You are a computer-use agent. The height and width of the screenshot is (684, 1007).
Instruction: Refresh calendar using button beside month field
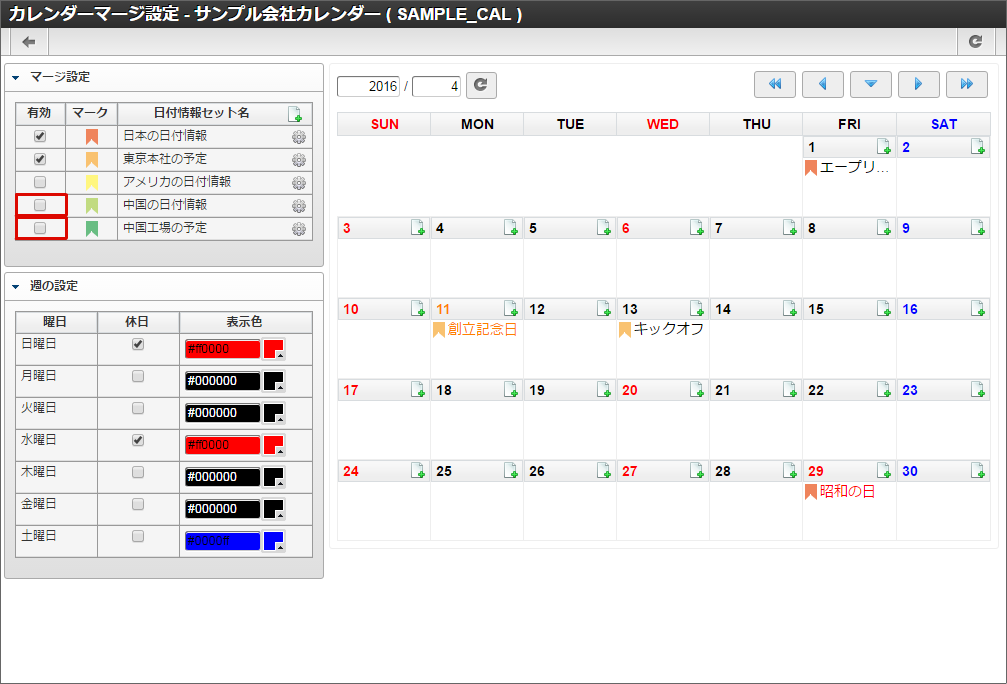(481, 85)
